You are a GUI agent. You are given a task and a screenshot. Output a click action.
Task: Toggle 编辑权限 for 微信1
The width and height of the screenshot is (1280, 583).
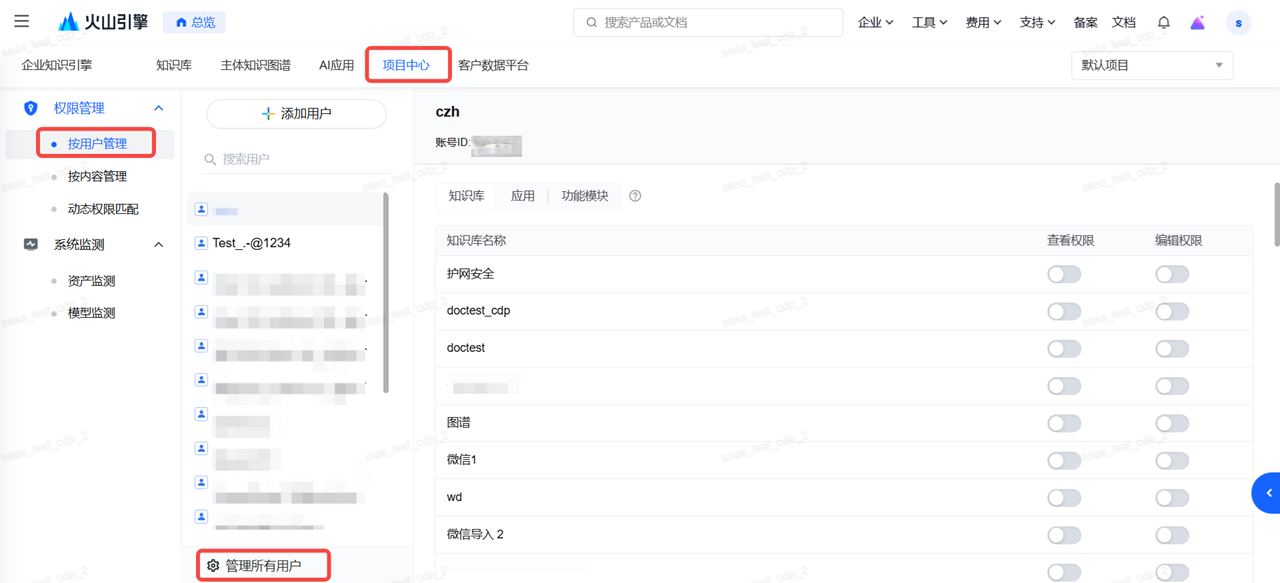point(1172,460)
